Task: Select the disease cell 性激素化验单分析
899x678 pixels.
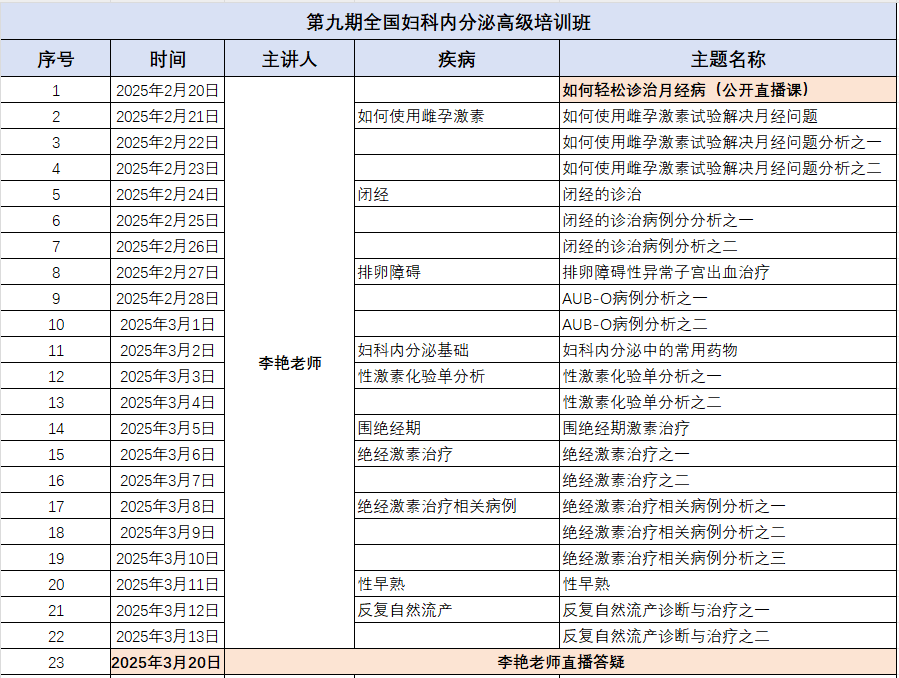Action: 457,376
